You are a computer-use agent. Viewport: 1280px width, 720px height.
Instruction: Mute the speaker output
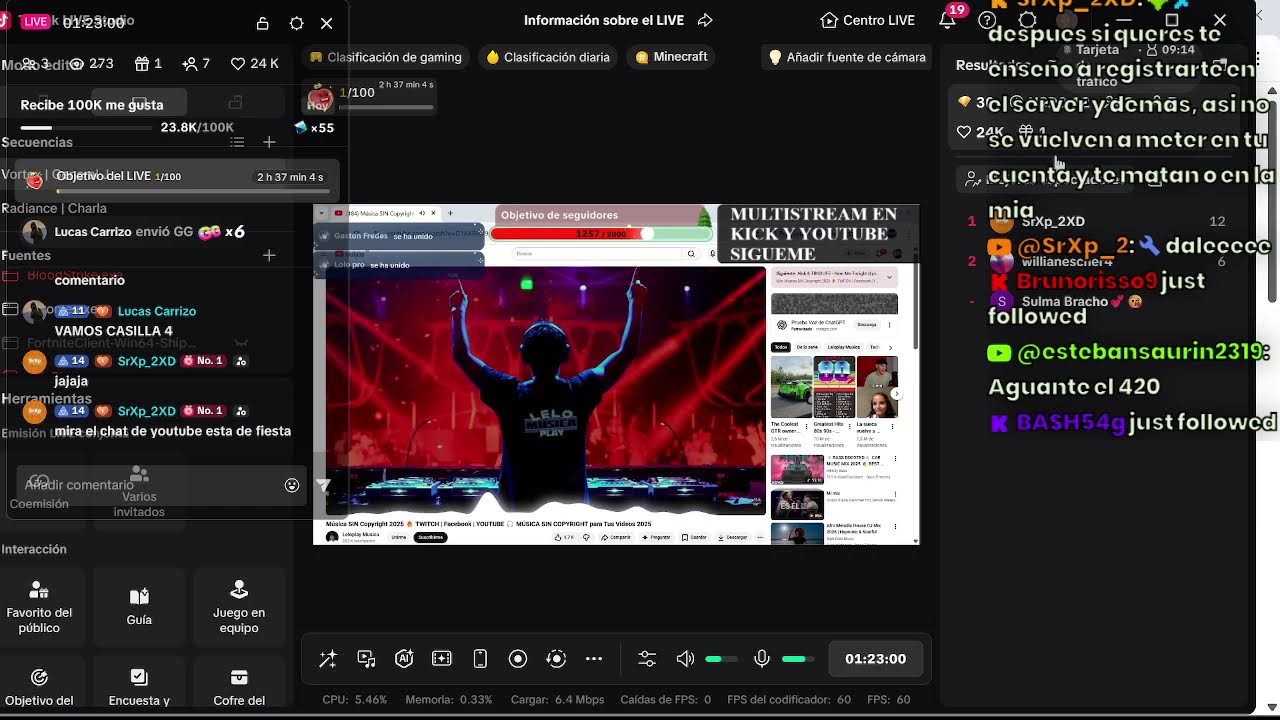[x=685, y=659]
